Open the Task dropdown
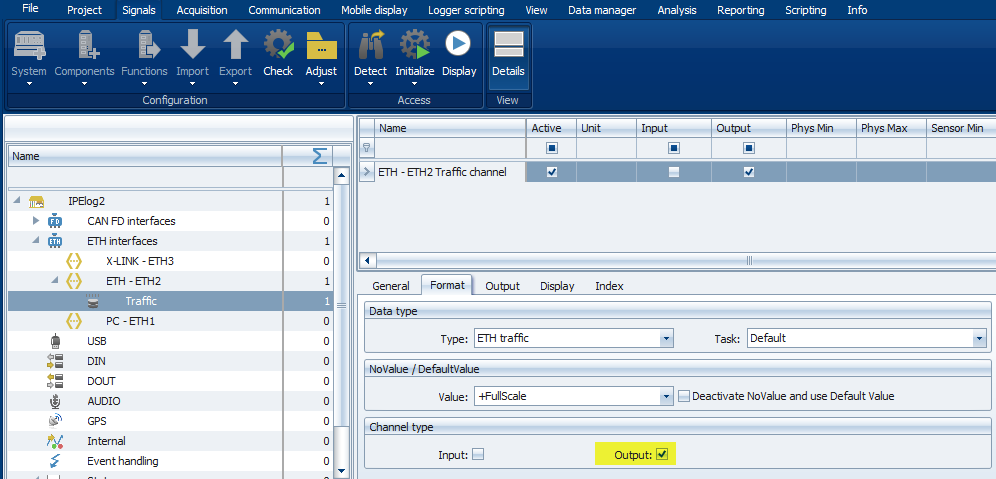Image resolution: width=996 pixels, height=479 pixels. [979, 338]
